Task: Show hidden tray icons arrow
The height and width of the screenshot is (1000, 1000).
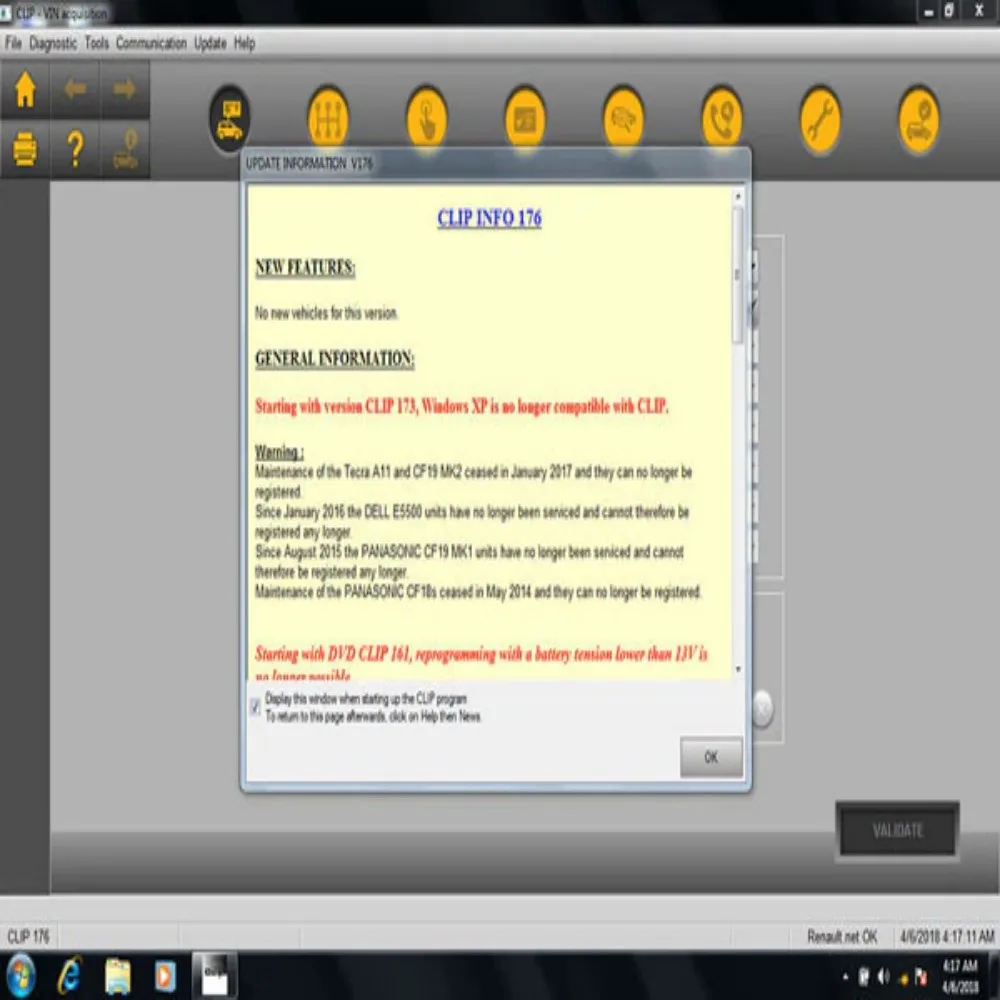Action: [x=846, y=976]
